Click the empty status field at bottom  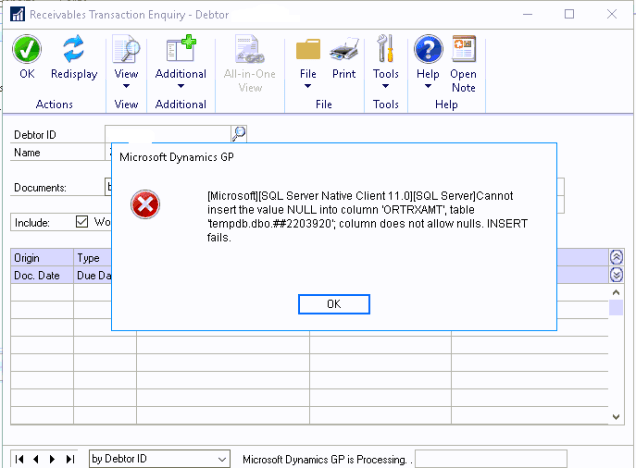tap(491, 459)
